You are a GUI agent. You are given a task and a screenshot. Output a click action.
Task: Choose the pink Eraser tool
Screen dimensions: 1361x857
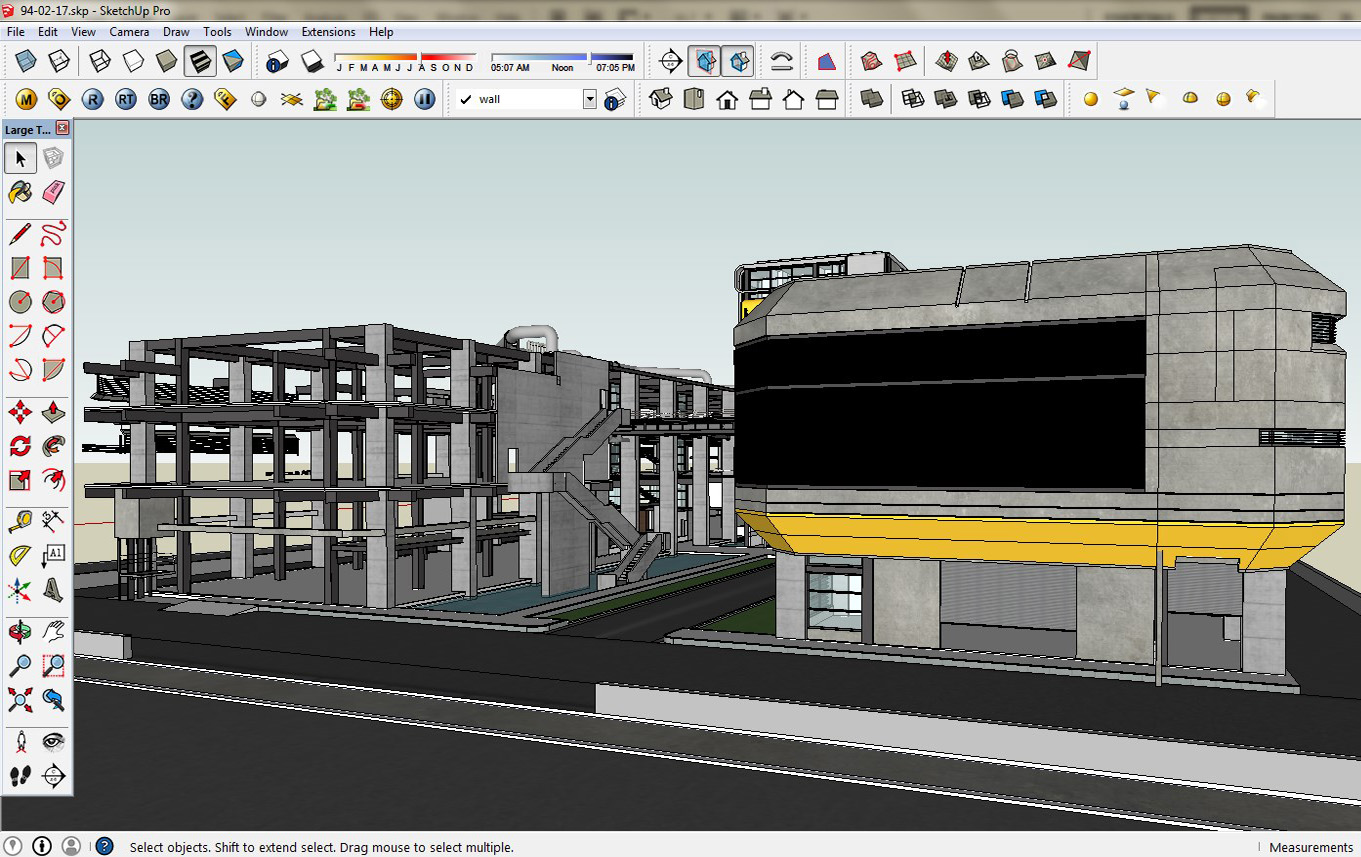coord(54,191)
